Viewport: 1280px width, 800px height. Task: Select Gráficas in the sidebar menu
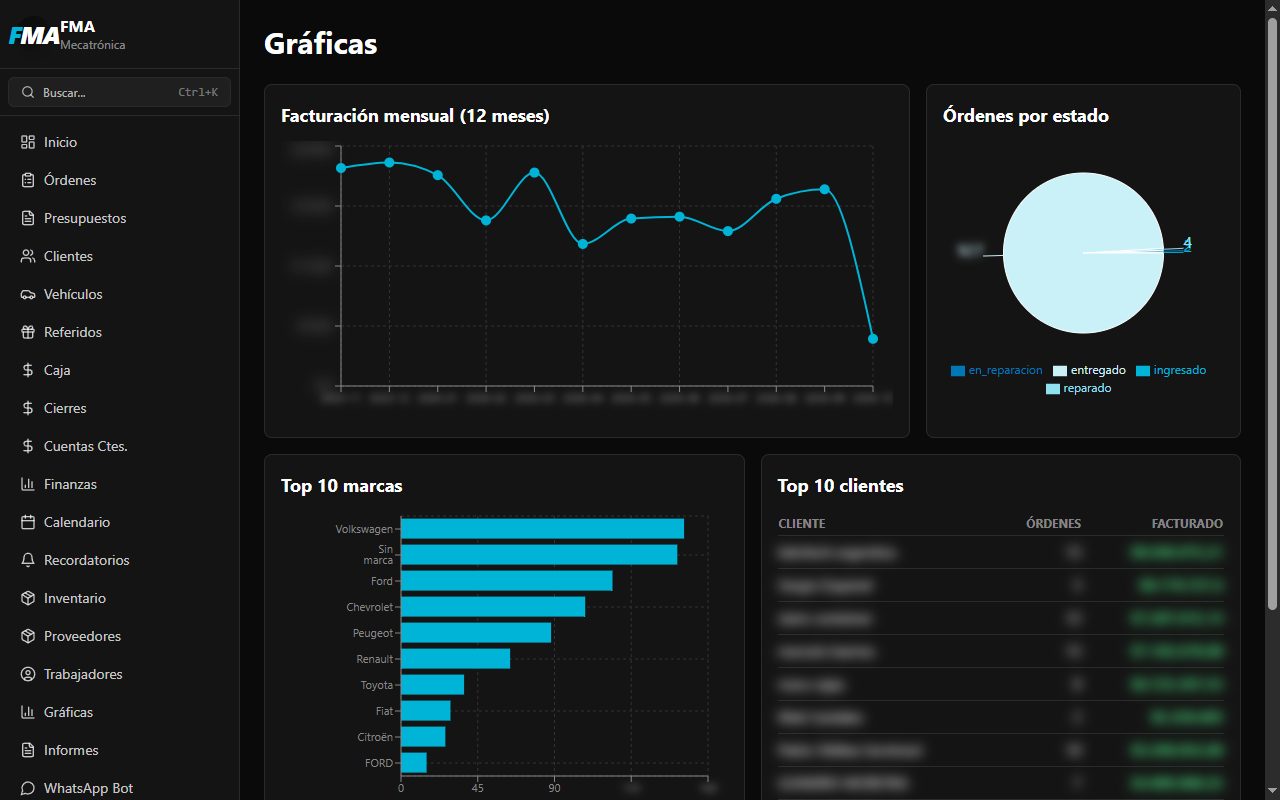pos(120,712)
